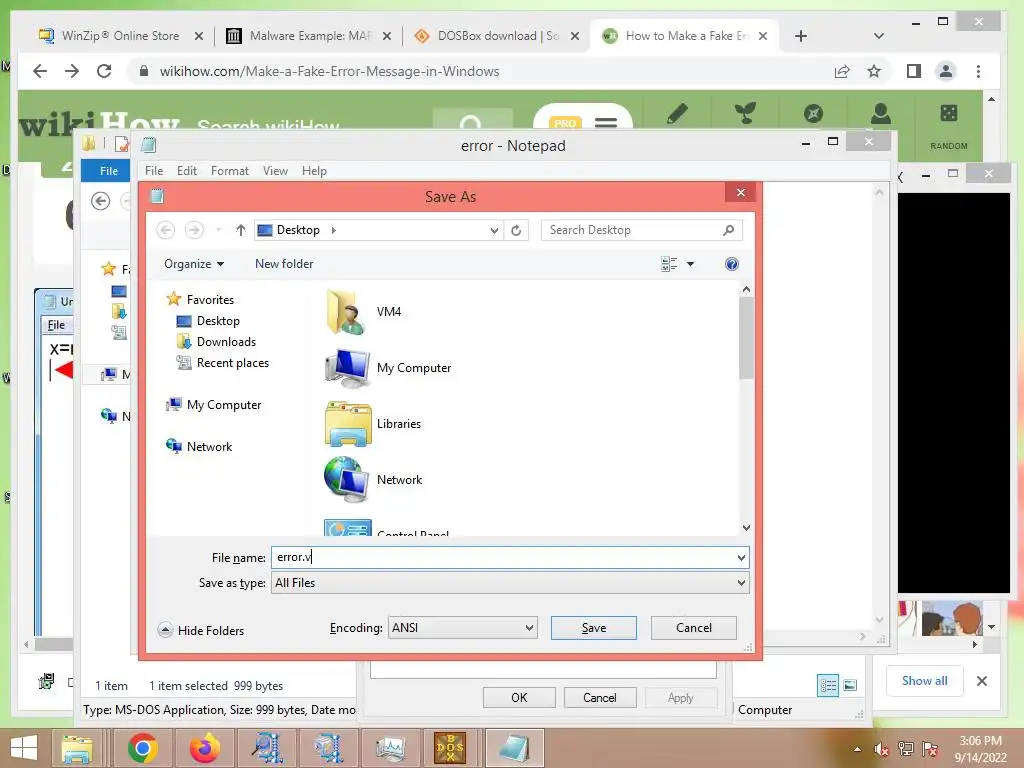
Task: Open a new browser tab
Action: tap(801, 36)
